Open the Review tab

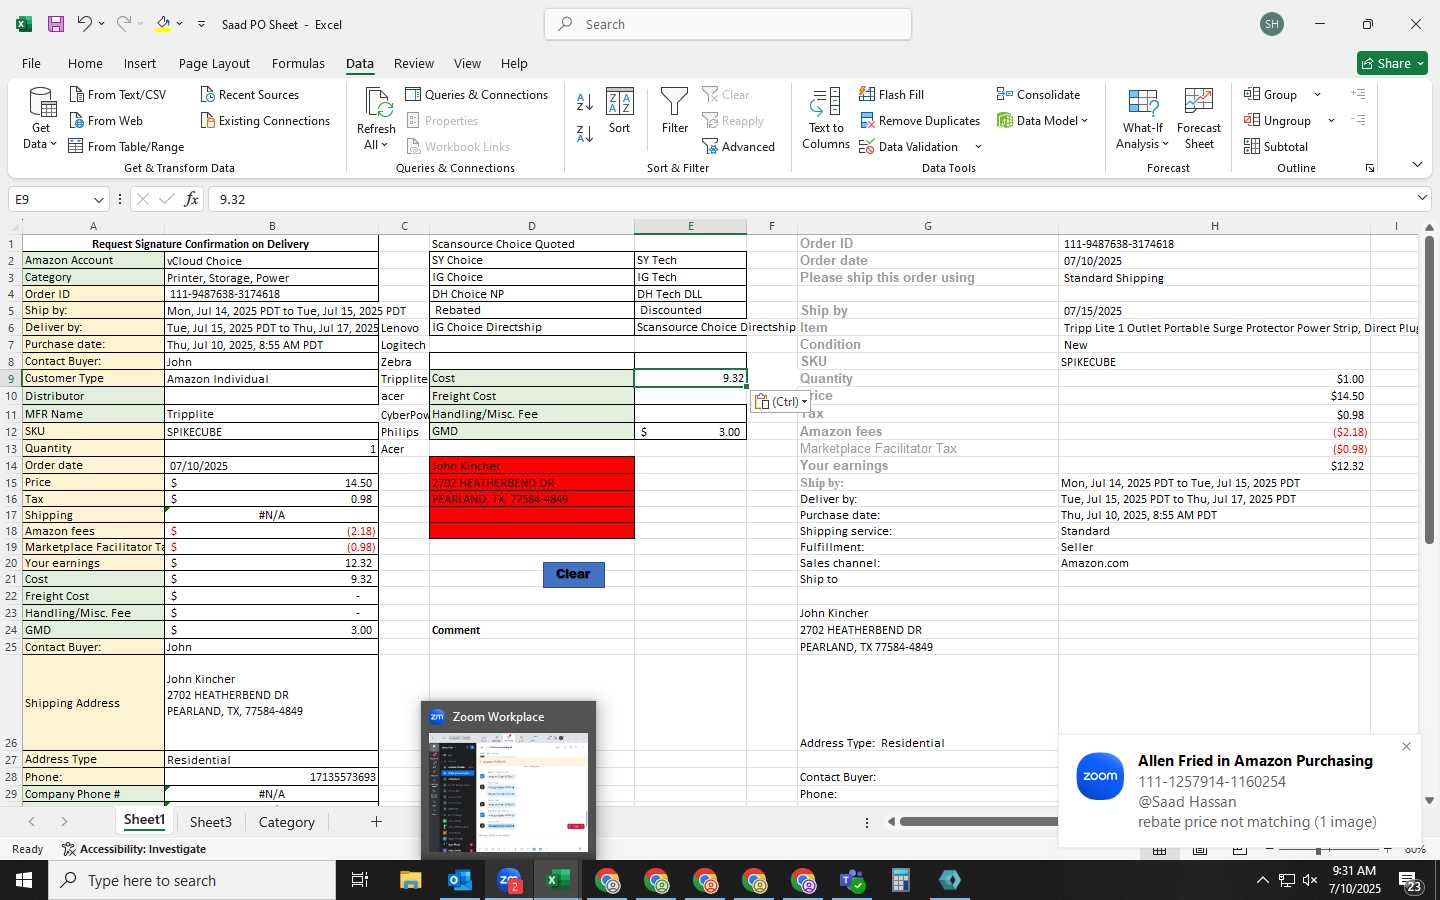pyautogui.click(x=413, y=63)
